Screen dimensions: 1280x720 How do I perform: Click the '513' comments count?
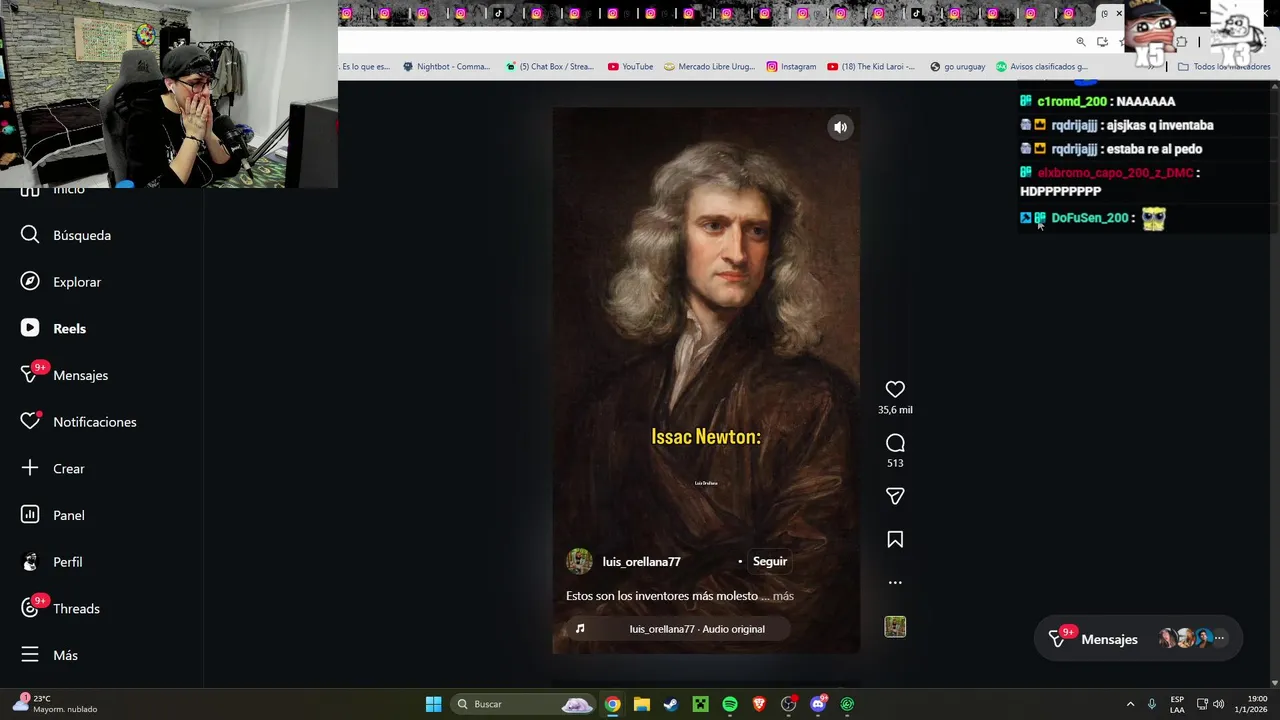point(895,463)
